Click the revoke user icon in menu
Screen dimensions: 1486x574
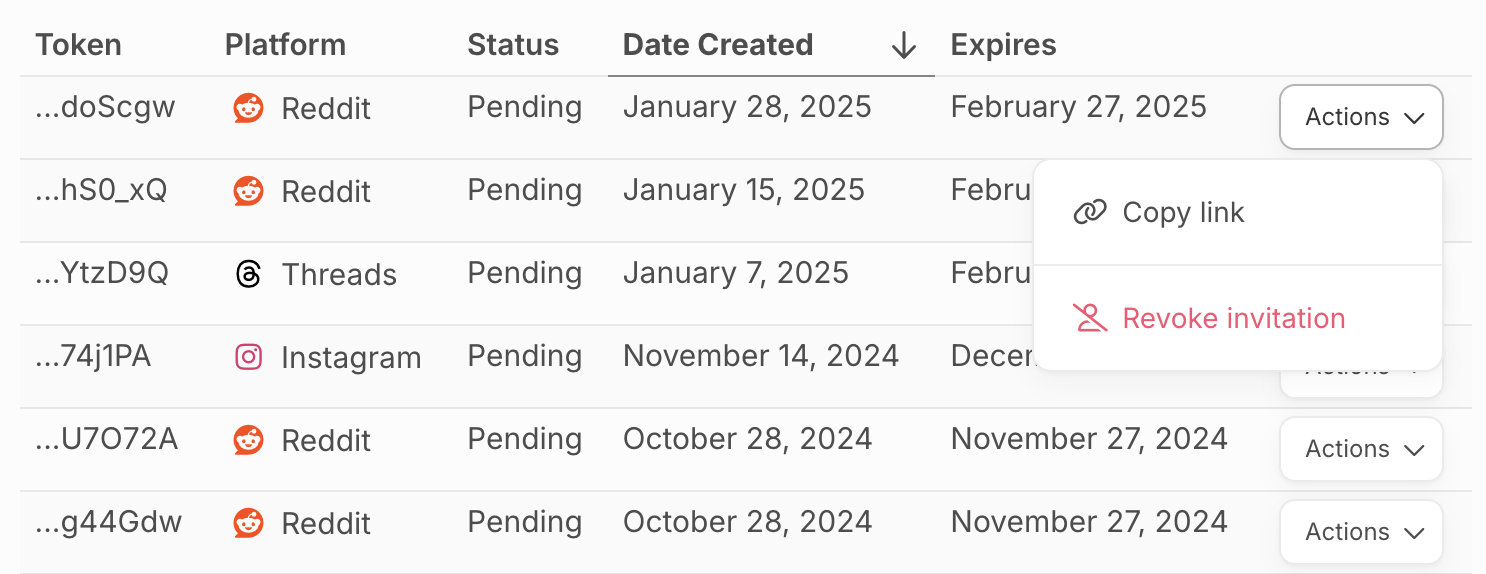pyautogui.click(x=1089, y=319)
